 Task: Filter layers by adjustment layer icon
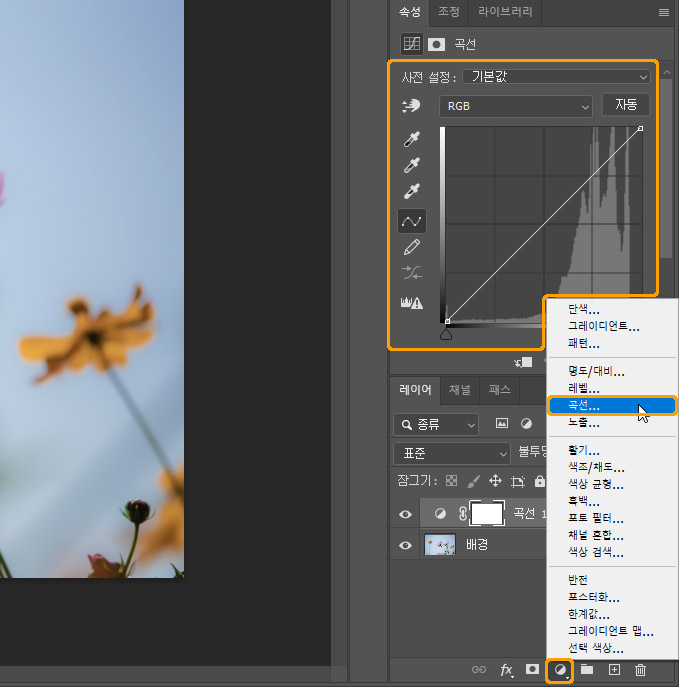526,423
